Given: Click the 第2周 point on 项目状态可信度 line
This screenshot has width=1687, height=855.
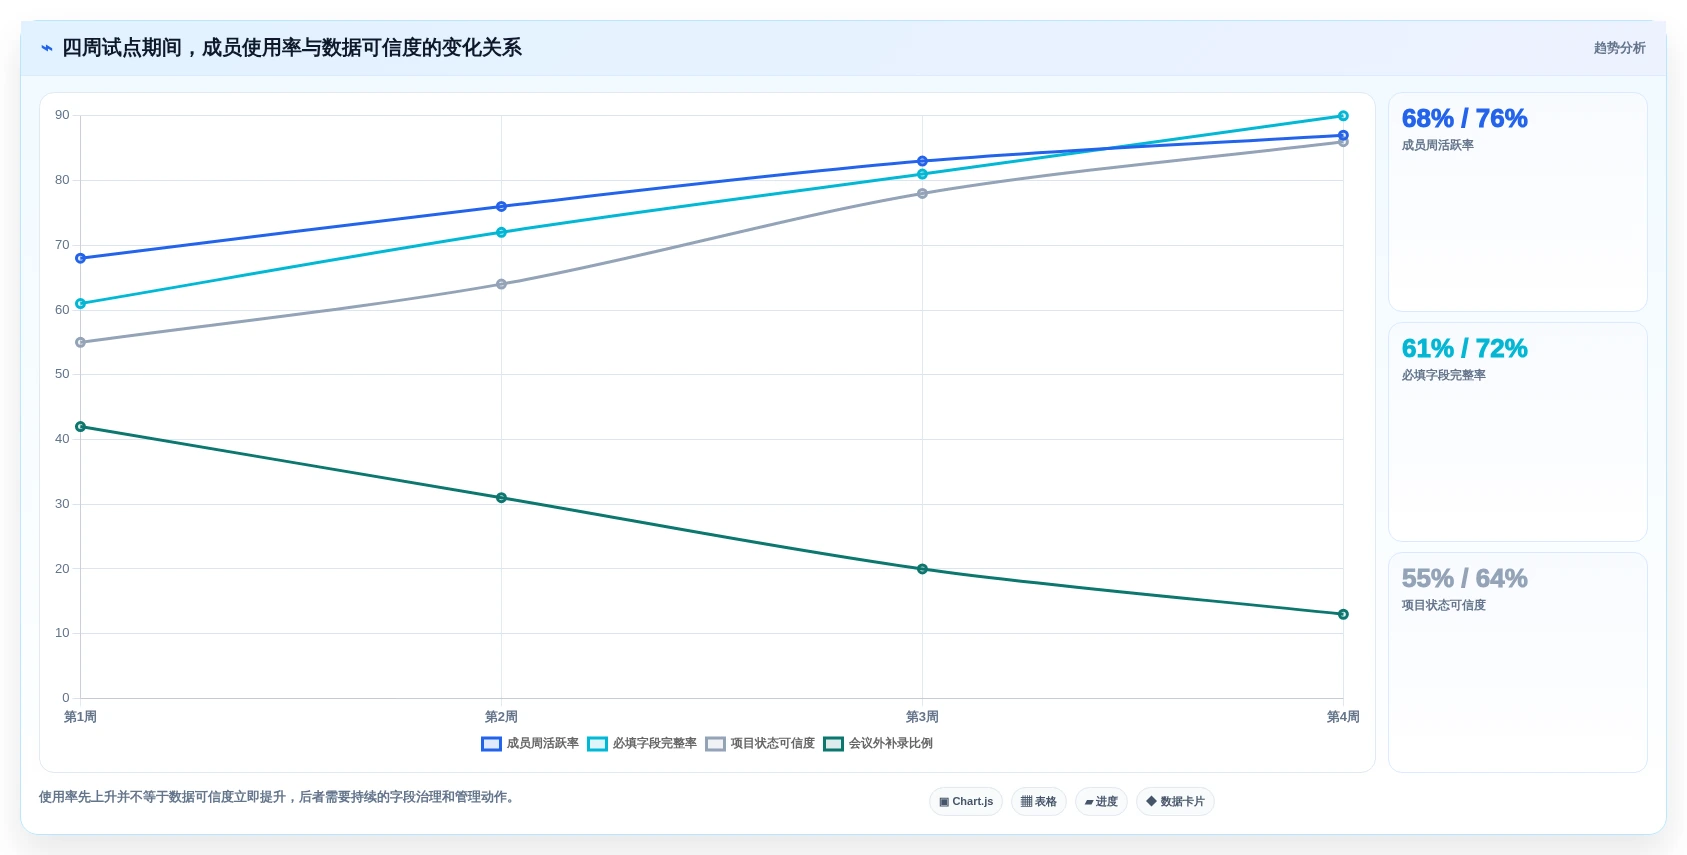Looking at the screenshot, I should (501, 284).
